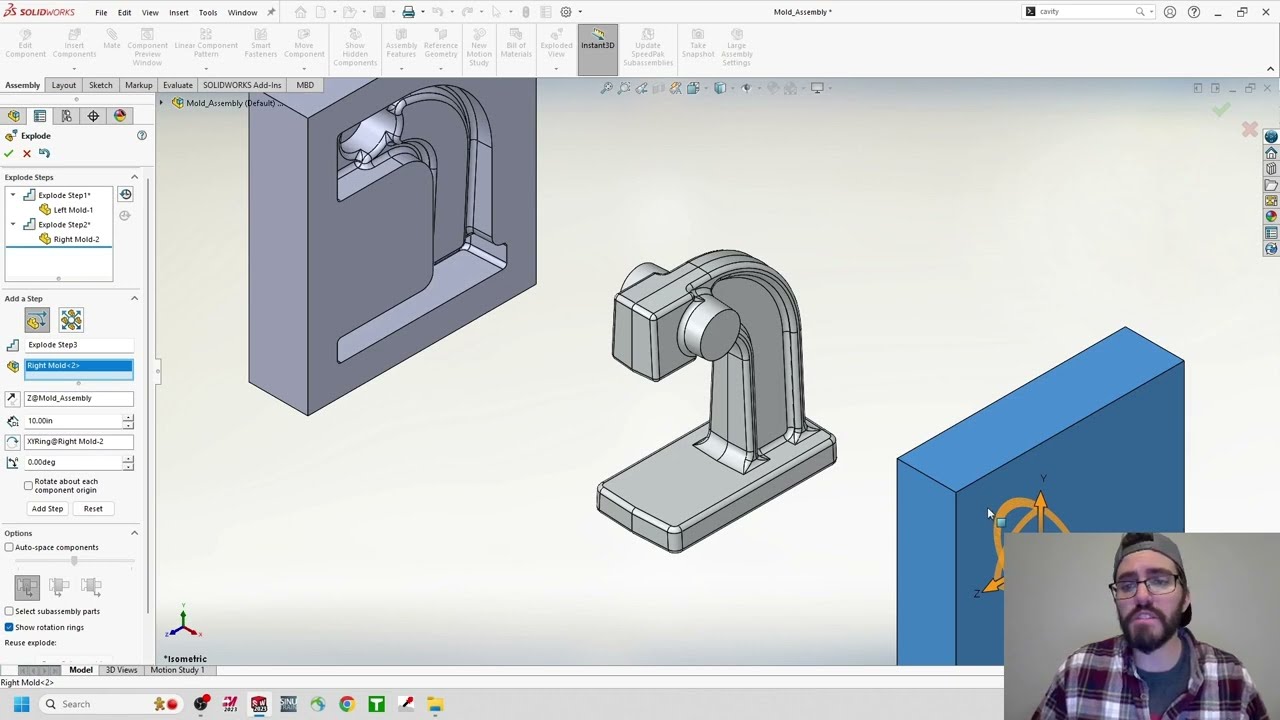Image resolution: width=1280 pixels, height=720 pixels.
Task: Click the Zoom to Fit magnifier icon
Action: (x=606, y=88)
